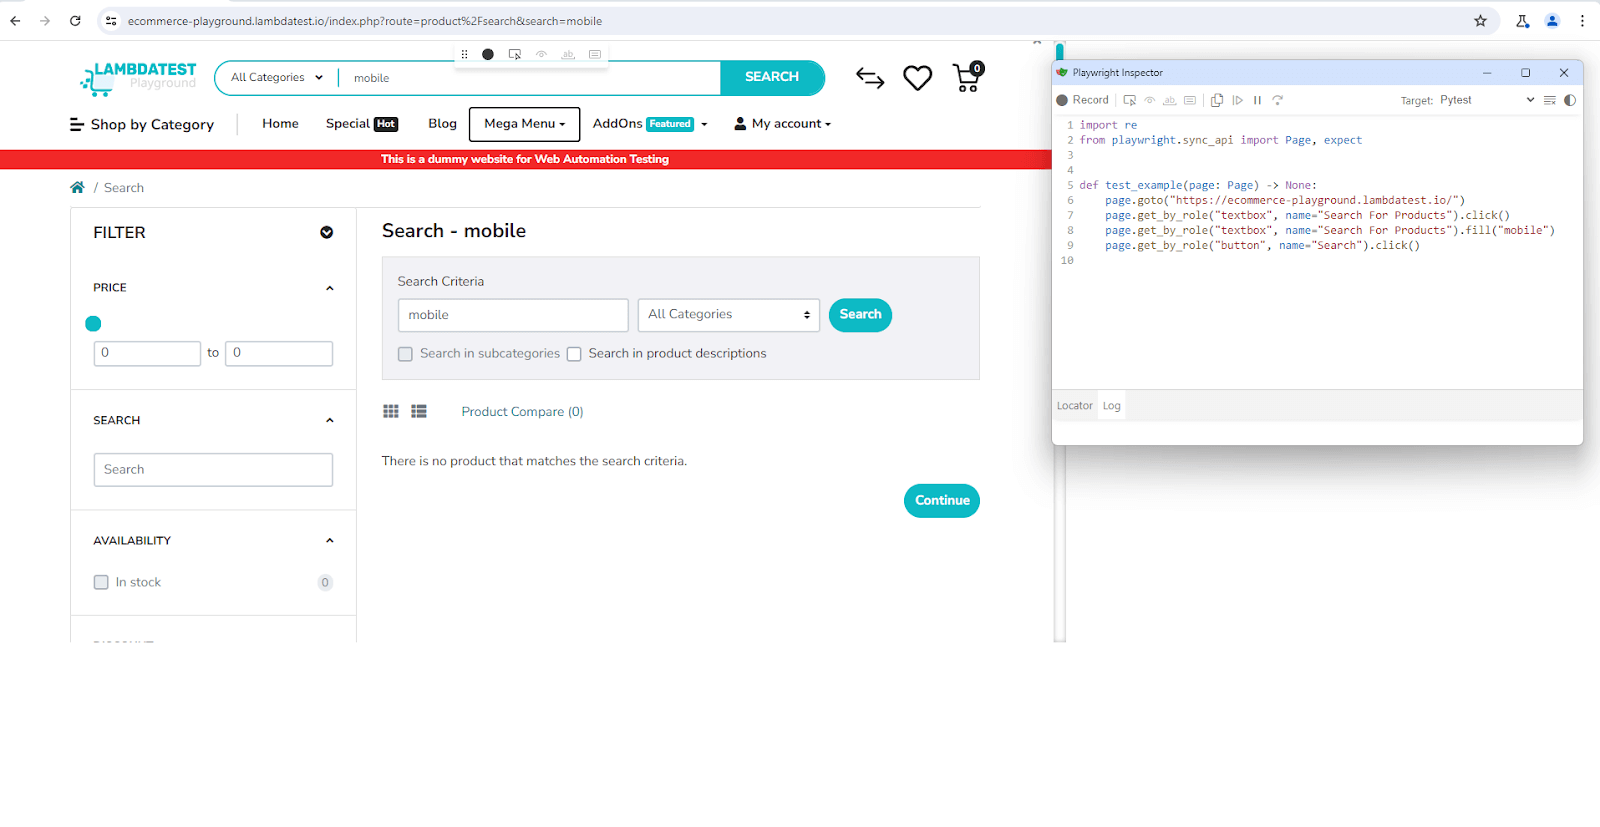The height and width of the screenshot is (827, 1600).
Task: Open the Product Compare (0) link
Action: point(522,412)
